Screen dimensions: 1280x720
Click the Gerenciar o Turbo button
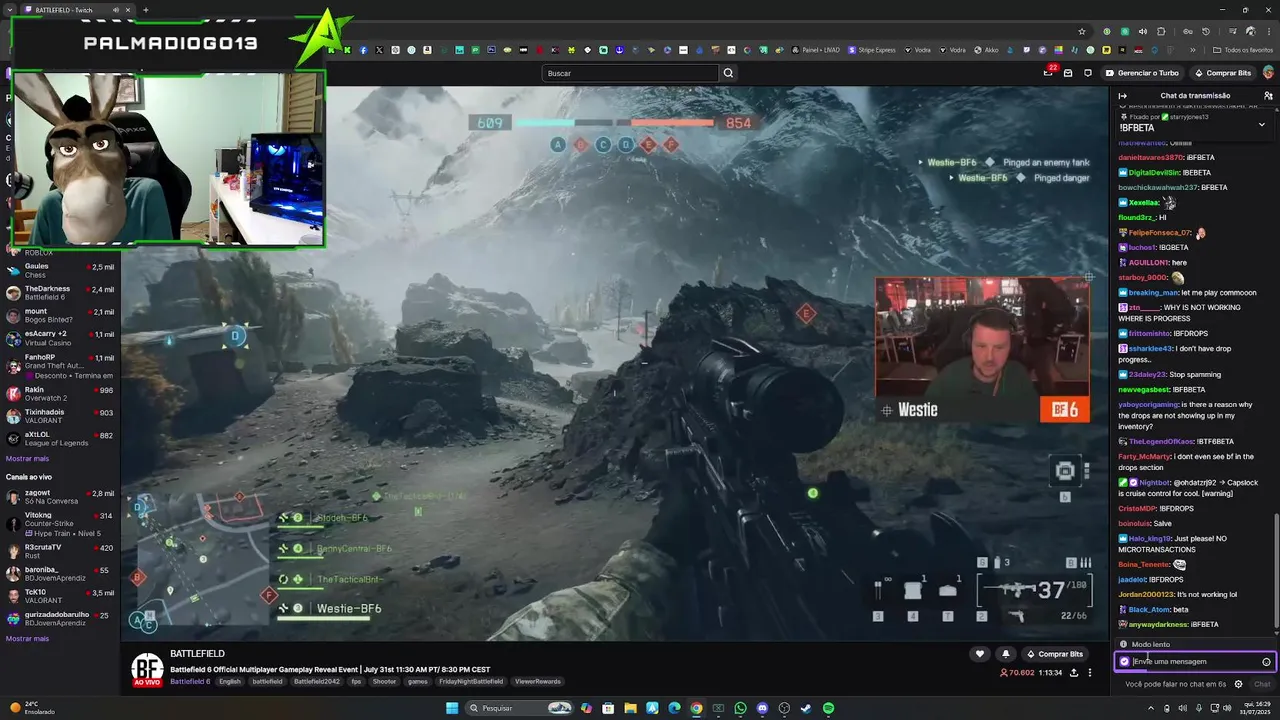(1142, 73)
